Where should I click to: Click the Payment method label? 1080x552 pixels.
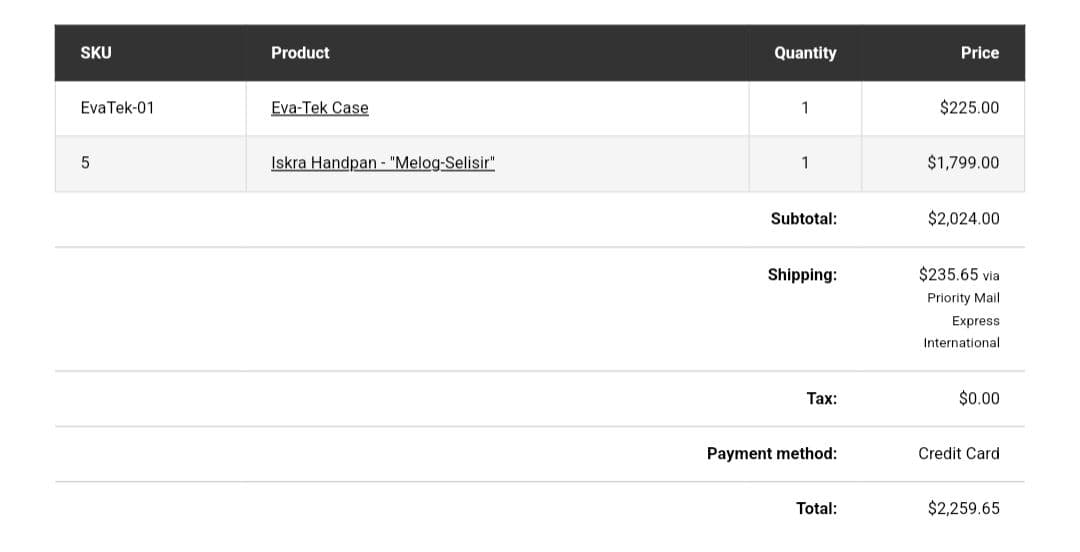coord(771,454)
